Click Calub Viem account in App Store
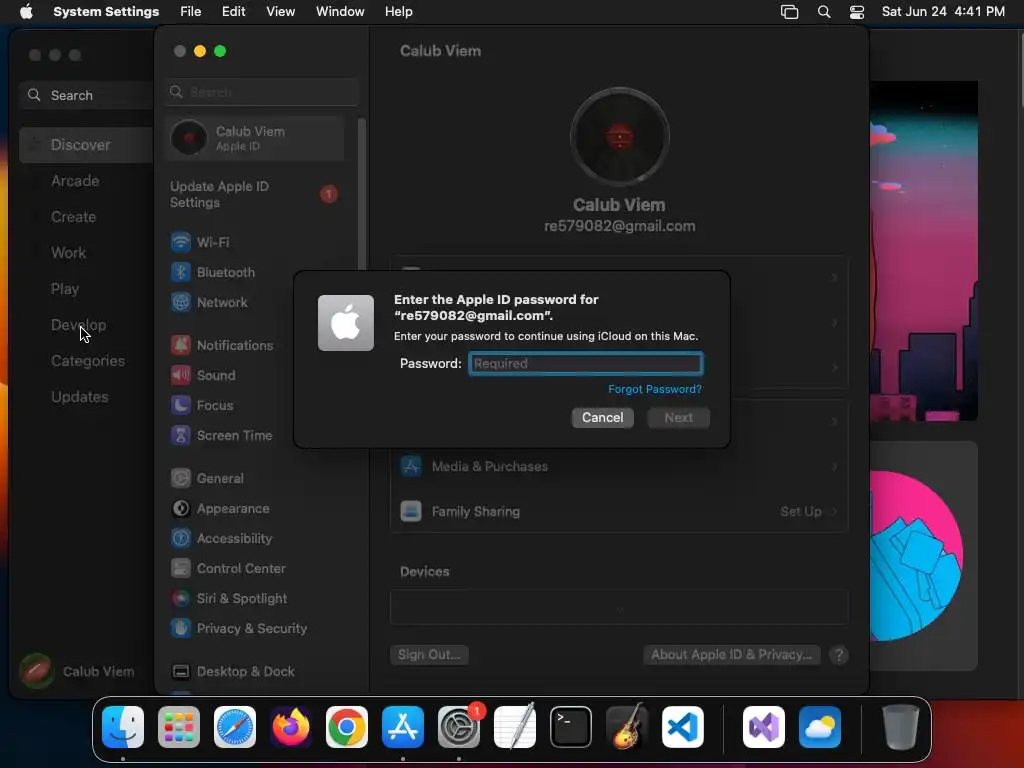This screenshot has height=768, width=1024. tap(77, 671)
